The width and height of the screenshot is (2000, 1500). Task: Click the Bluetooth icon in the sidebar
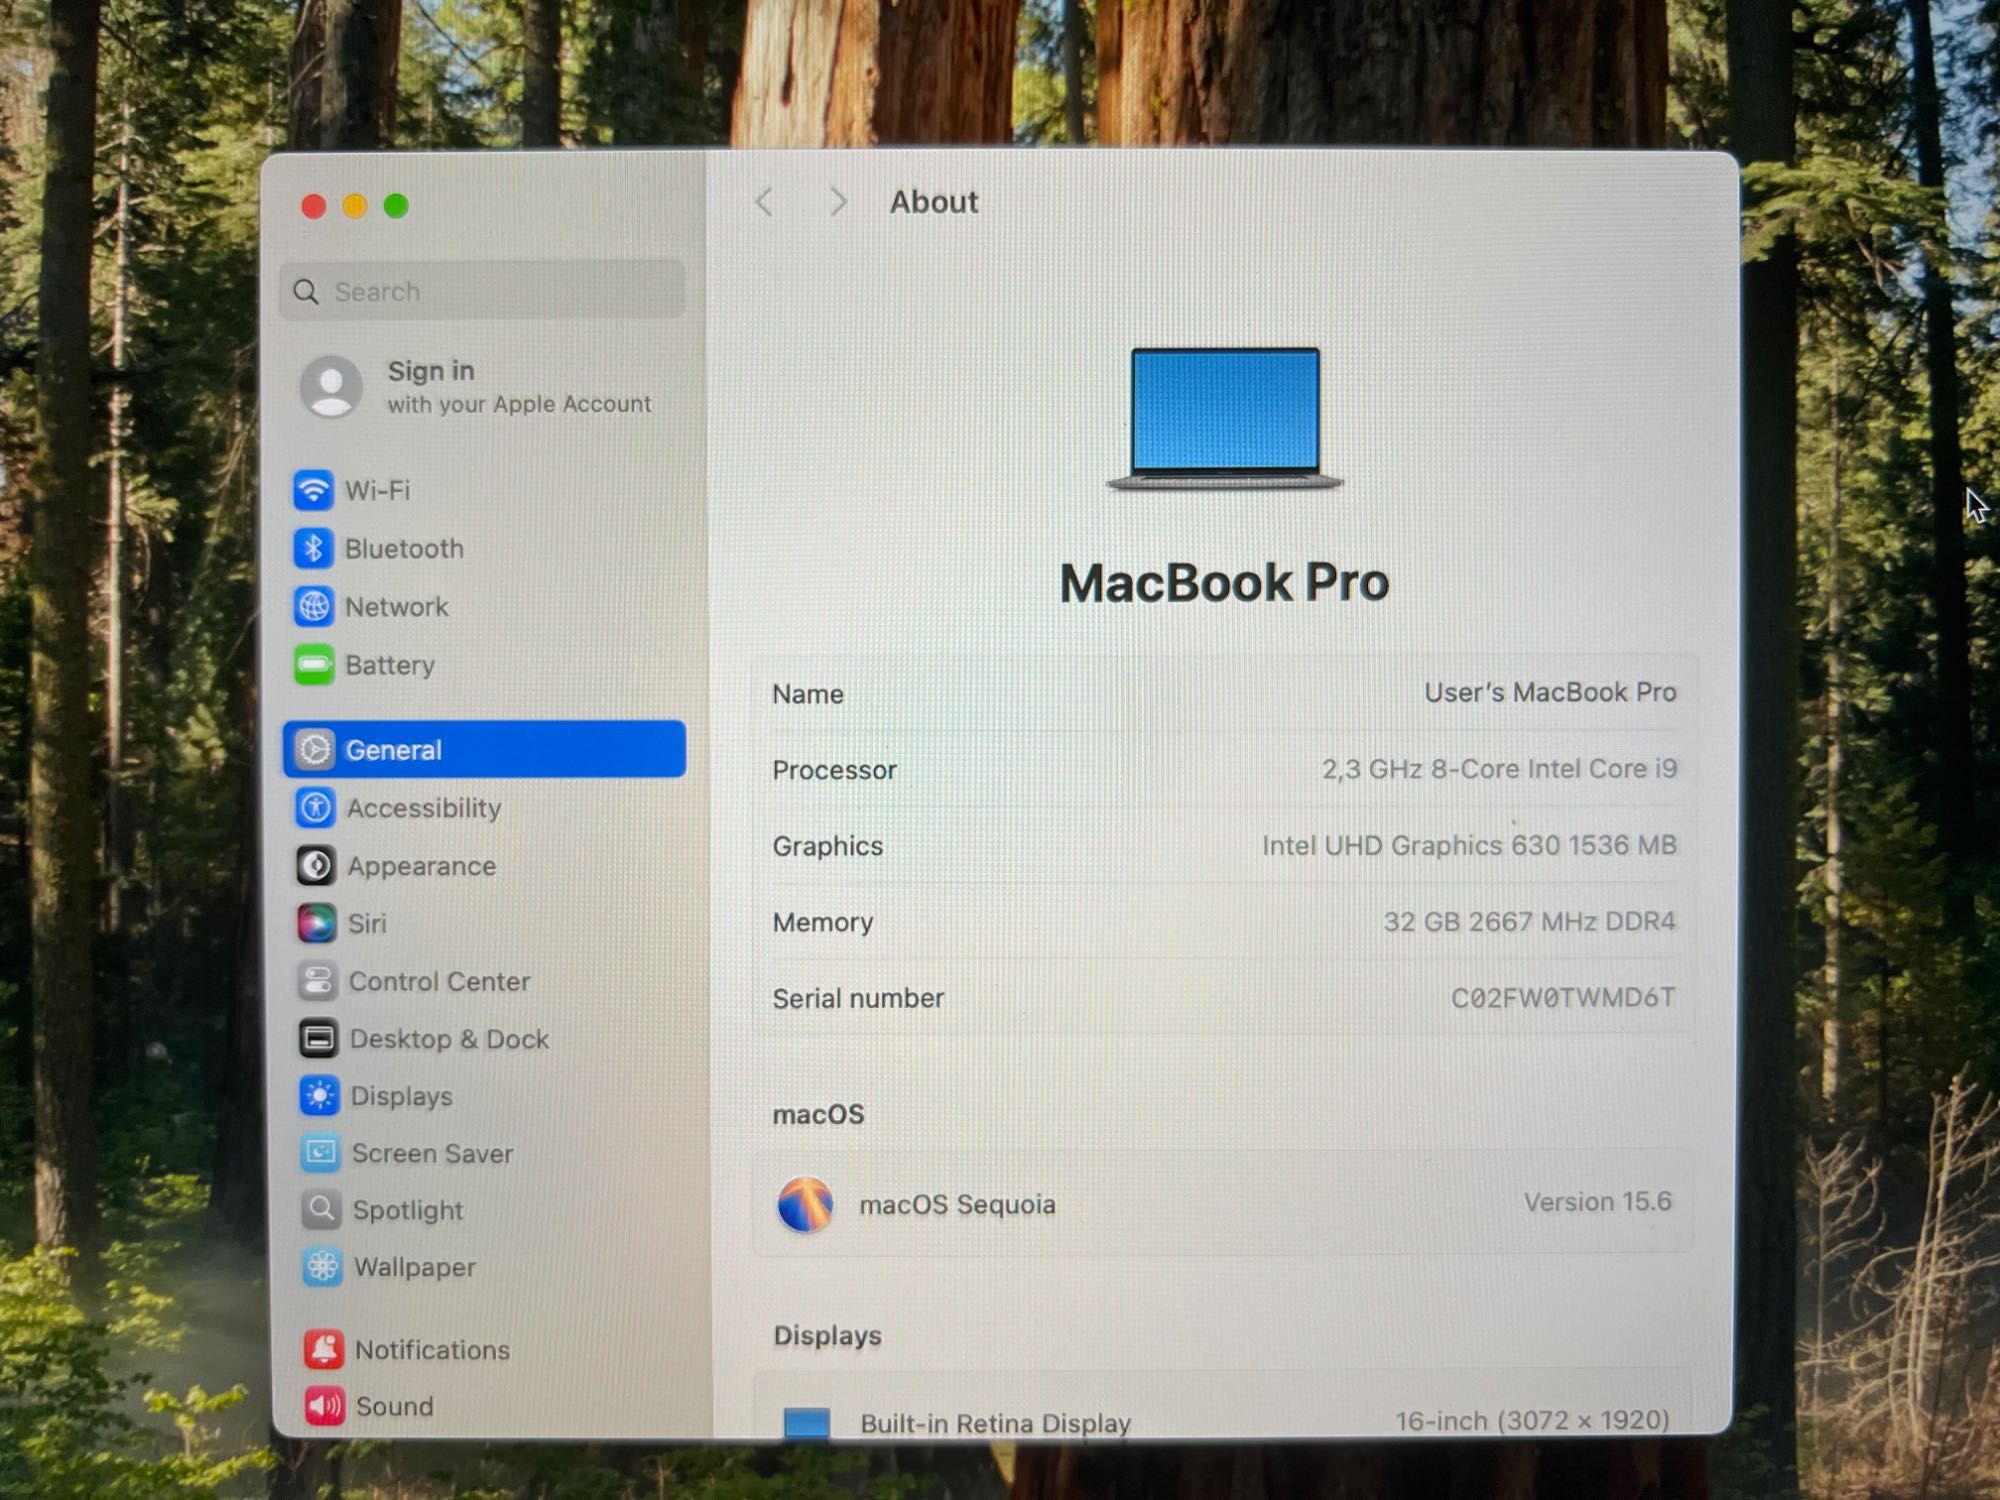coord(314,548)
